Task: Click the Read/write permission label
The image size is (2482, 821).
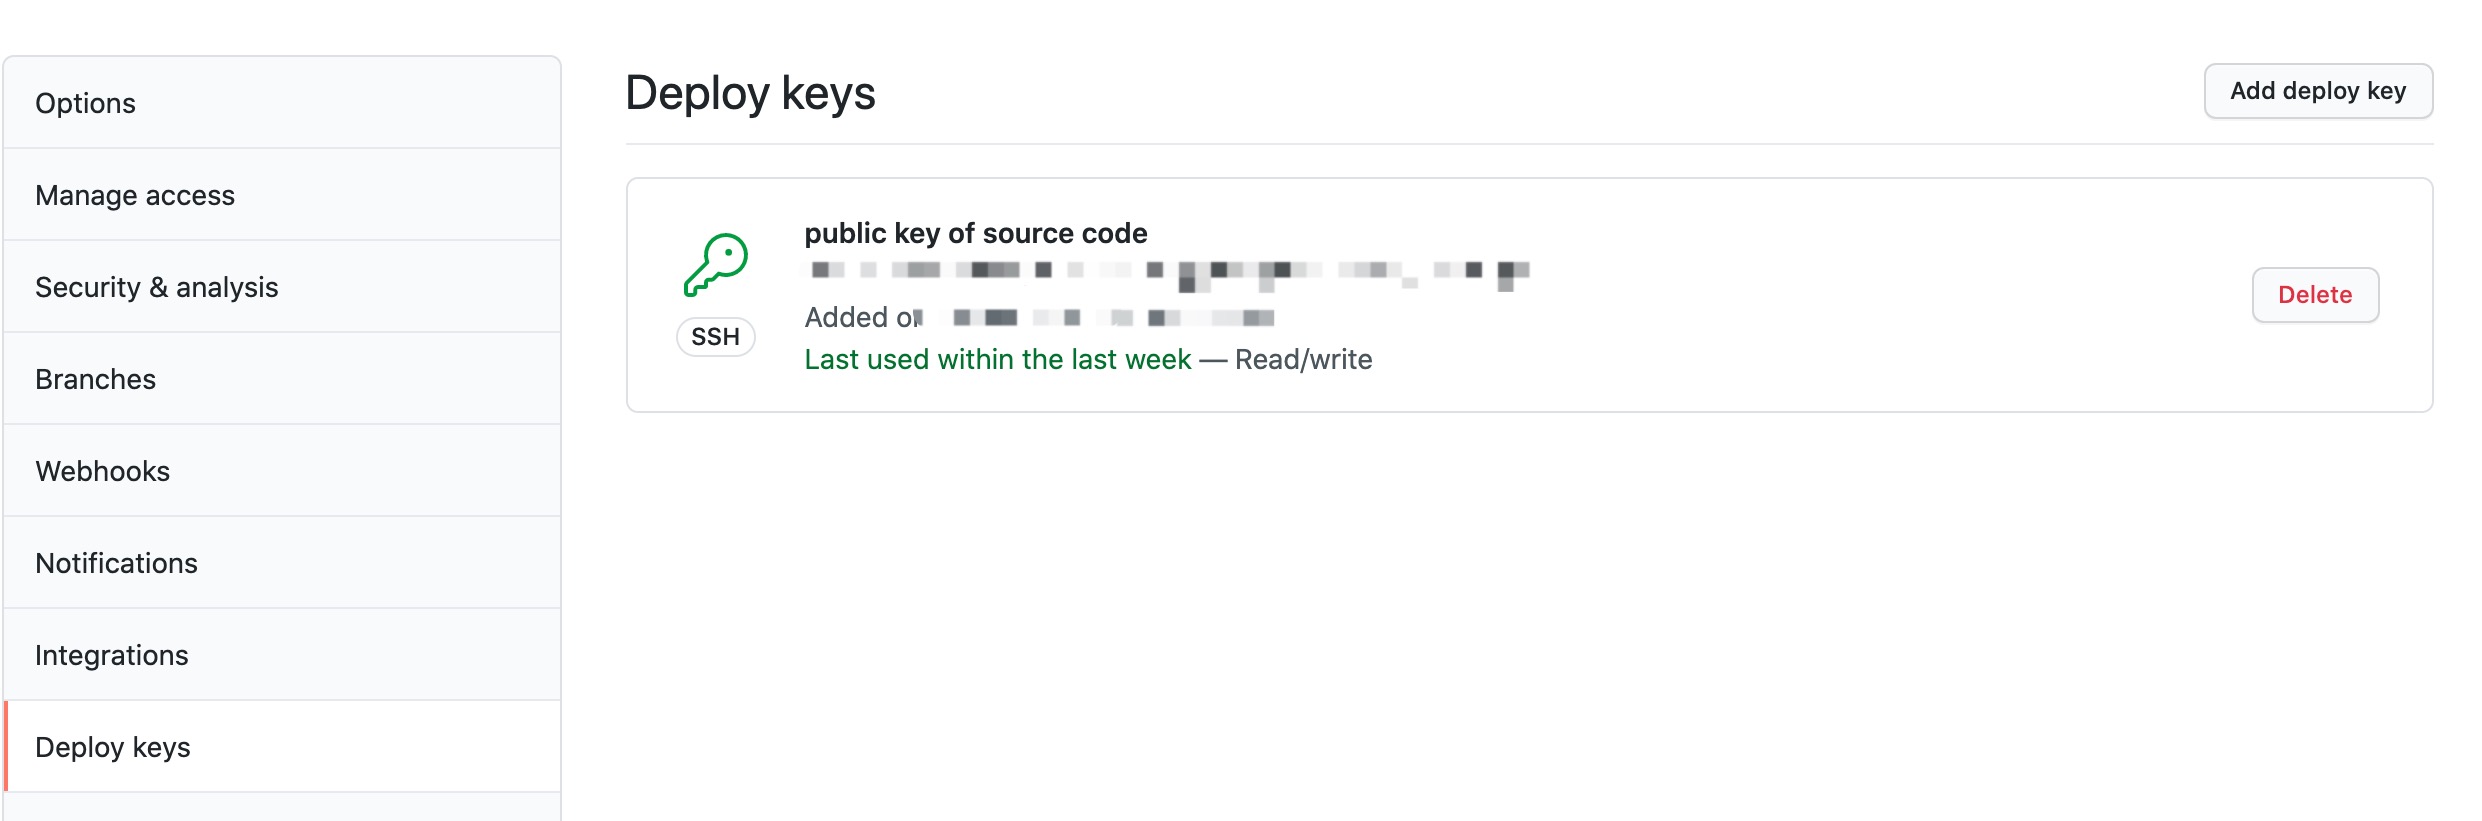Action: (1304, 359)
